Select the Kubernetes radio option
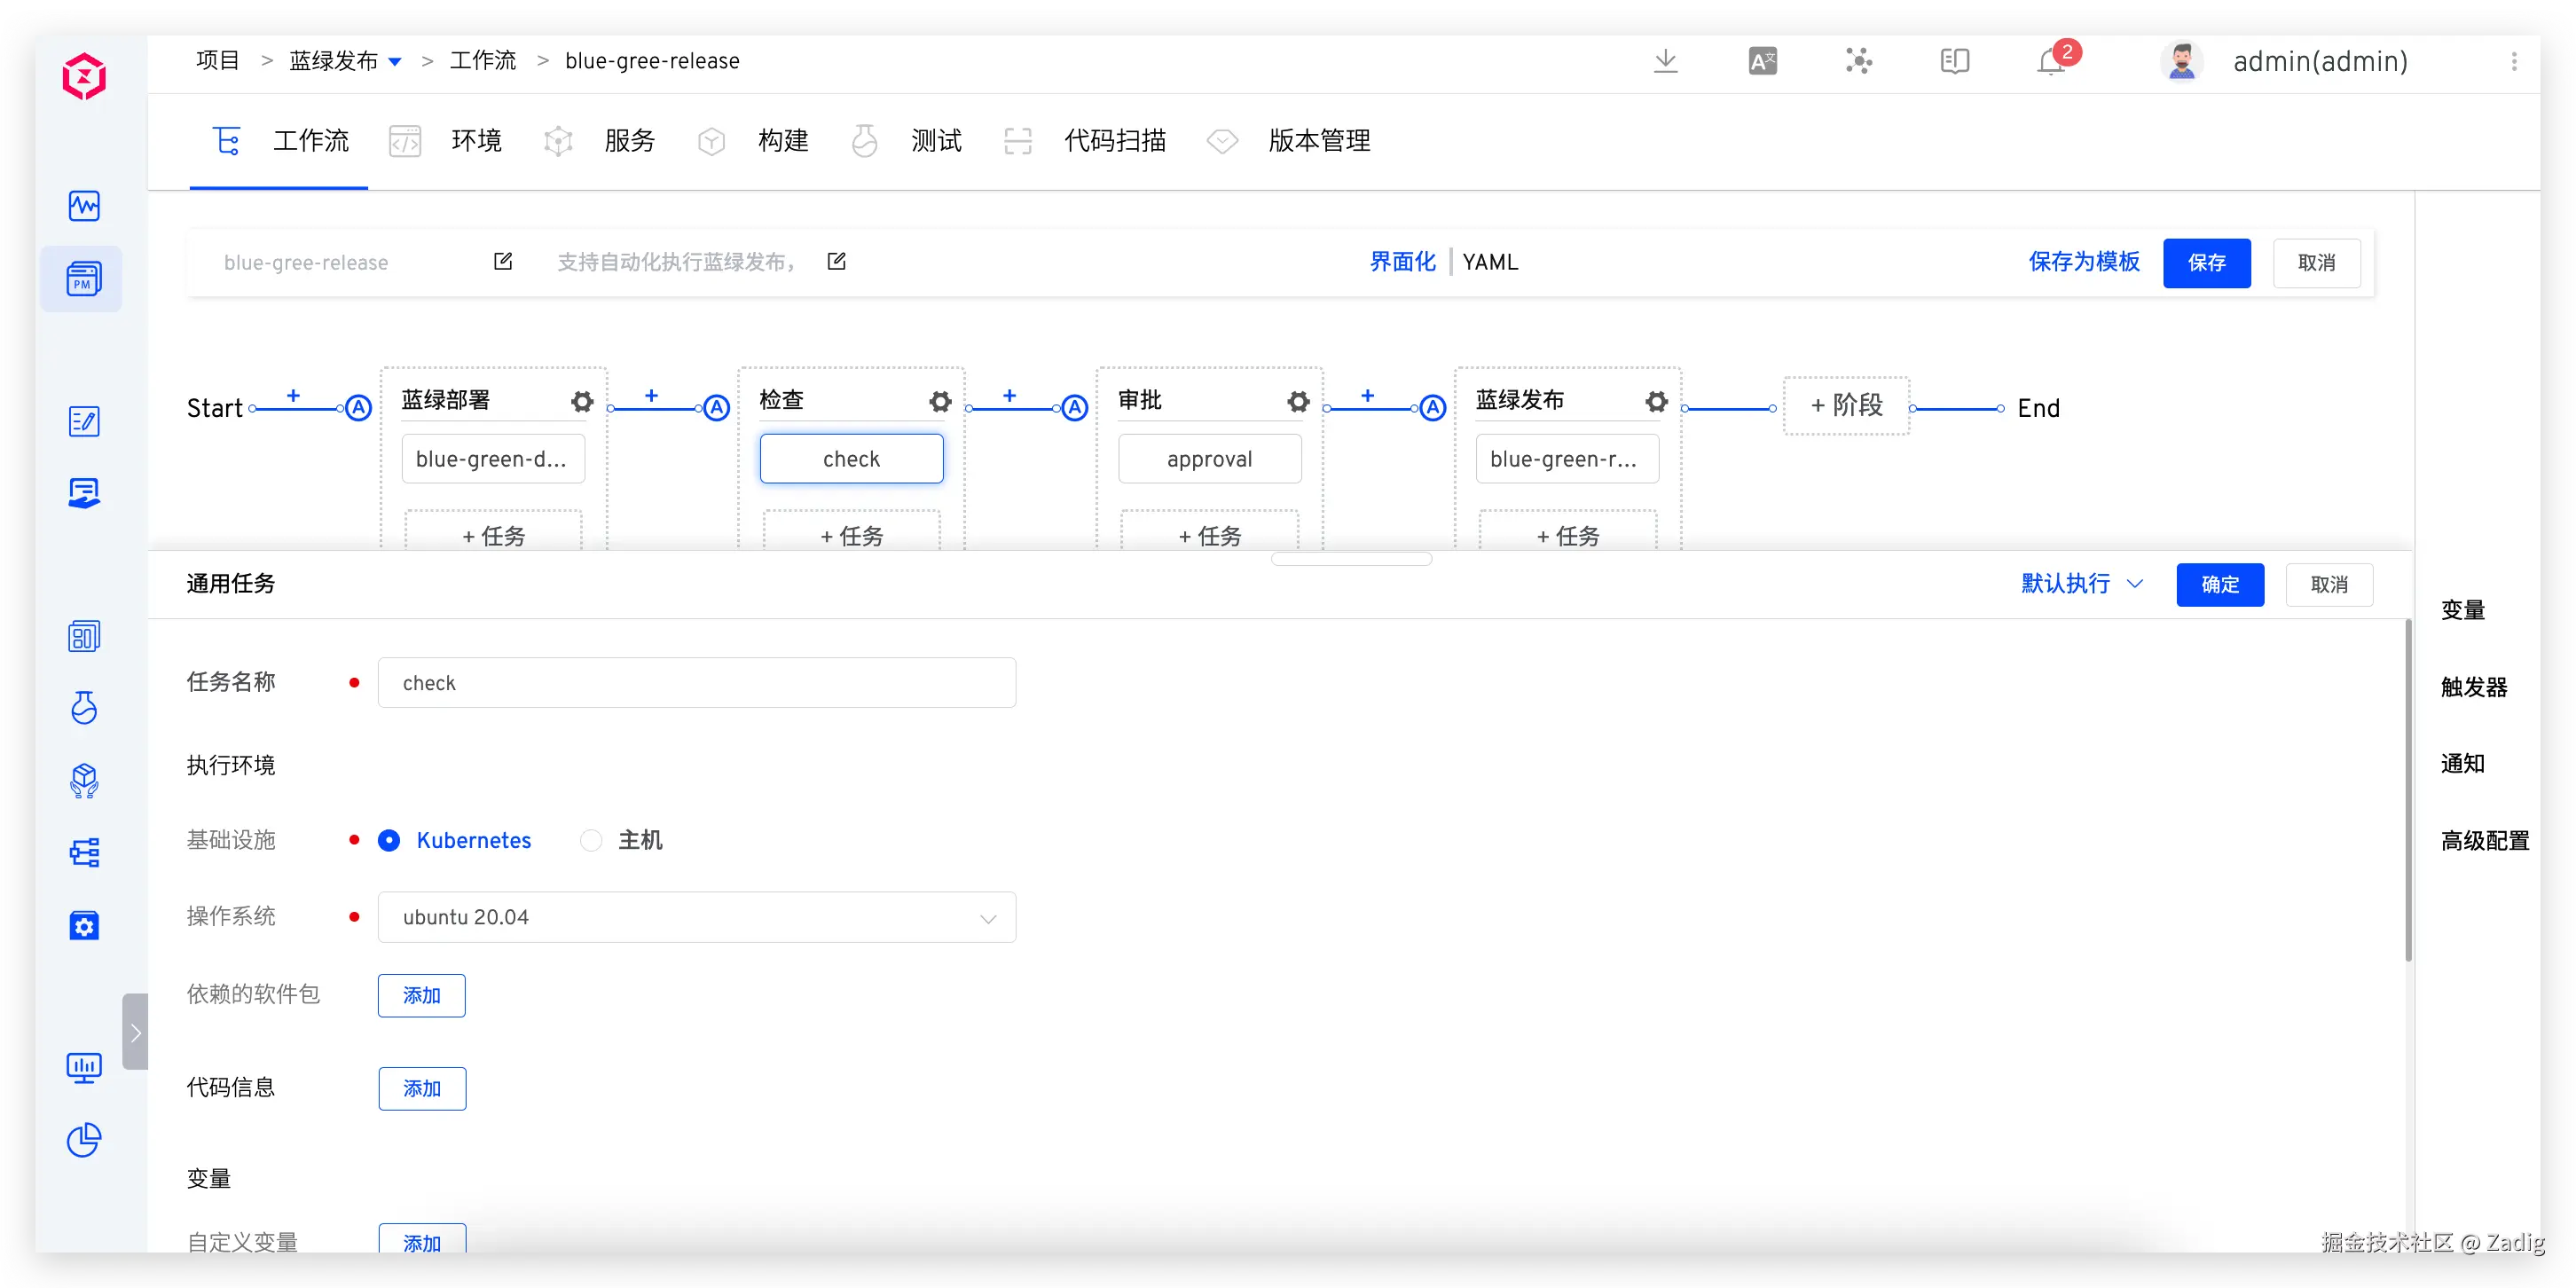The image size is (2576, 1288). pyautogui.click(x=390, y=840)
